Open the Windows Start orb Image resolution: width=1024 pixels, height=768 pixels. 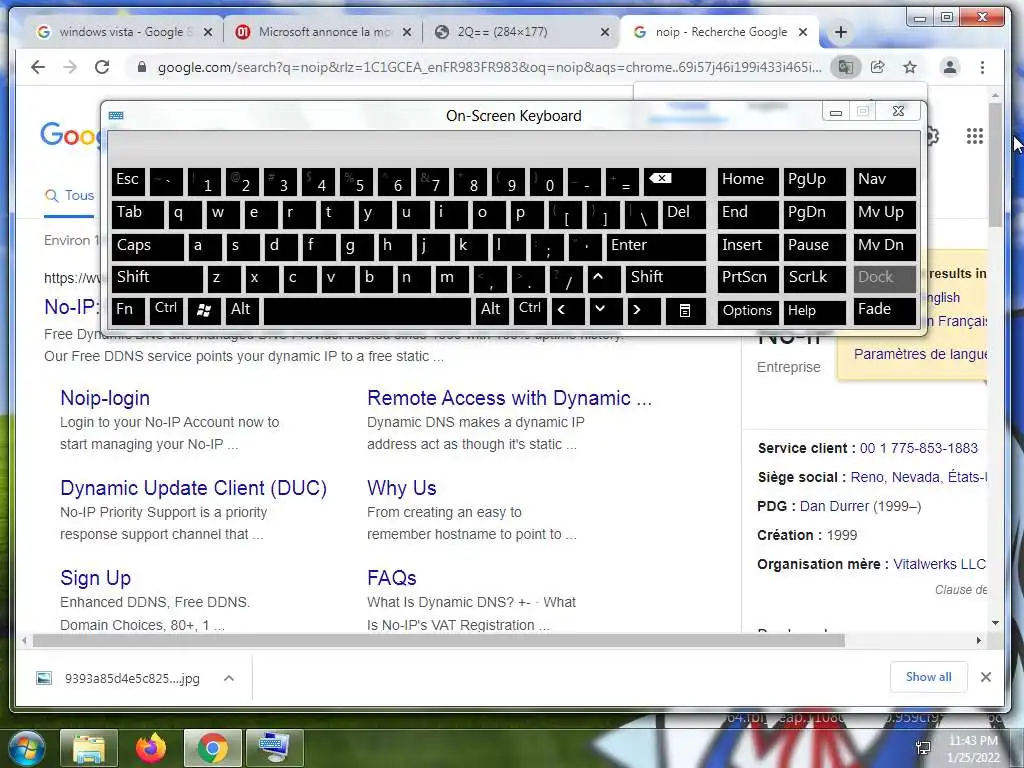(x=26, y=748)
